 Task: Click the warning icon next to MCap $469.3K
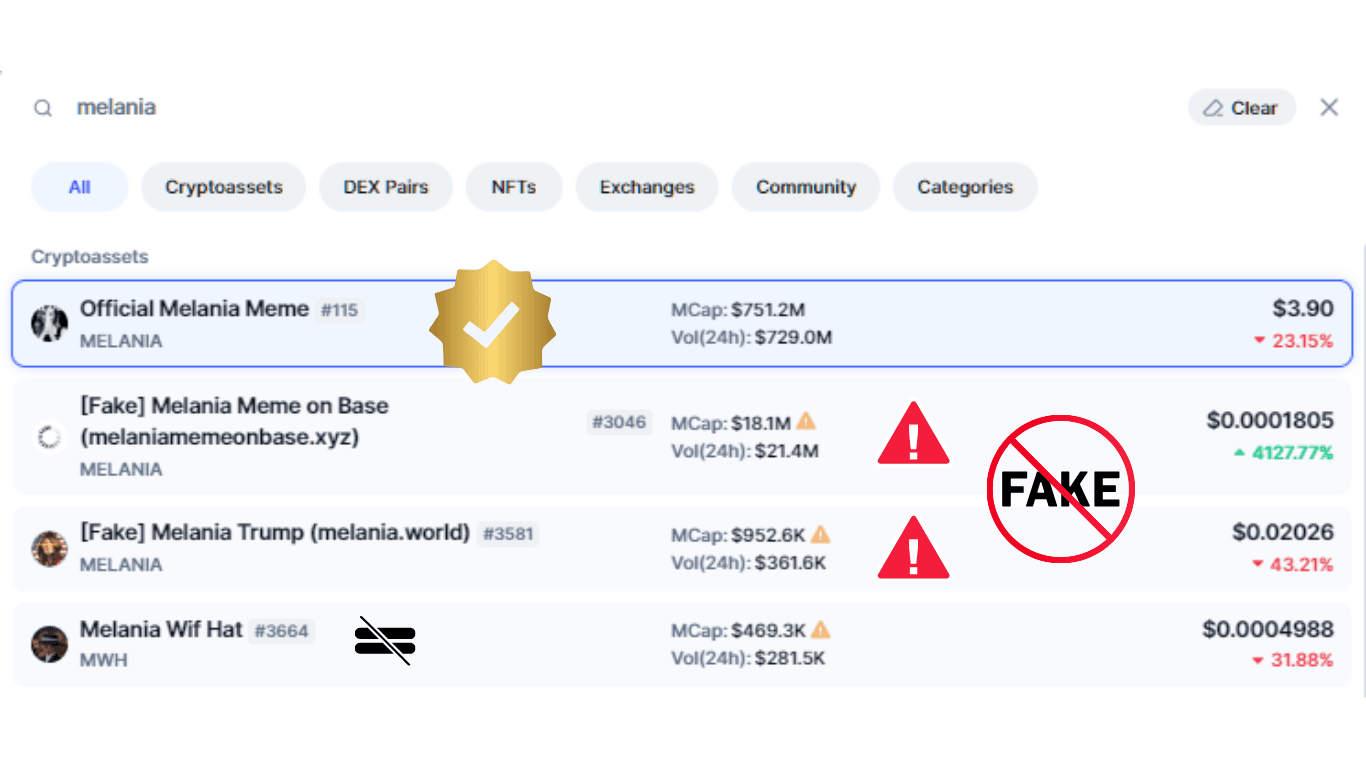[821, 629]
